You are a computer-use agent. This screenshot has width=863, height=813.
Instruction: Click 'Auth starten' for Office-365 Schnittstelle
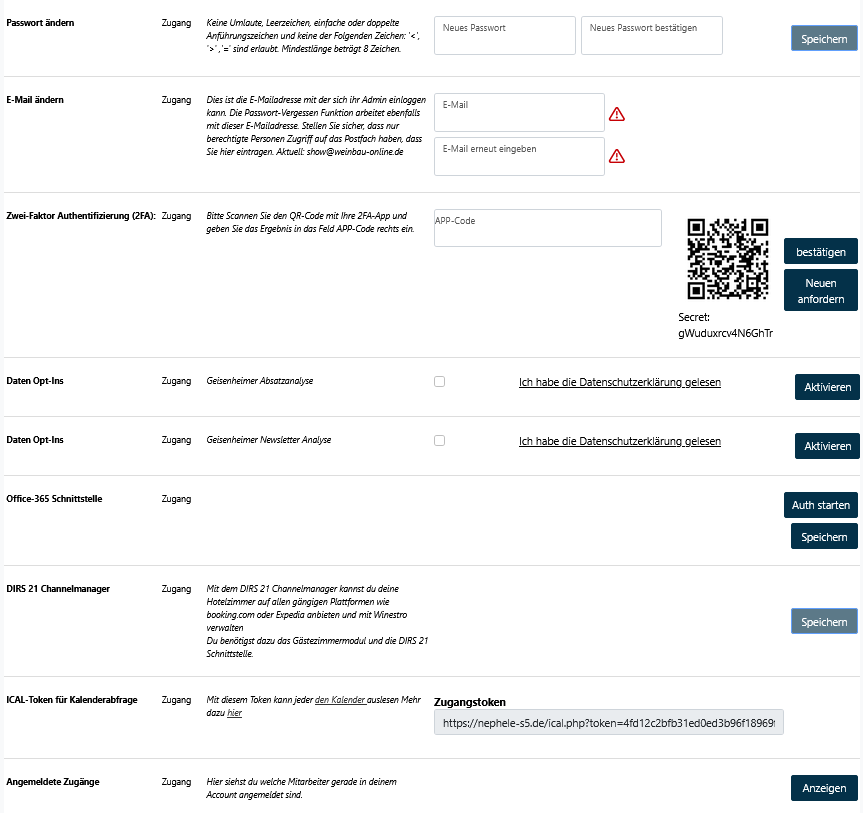pyautogui.click(x=820, y=505)
